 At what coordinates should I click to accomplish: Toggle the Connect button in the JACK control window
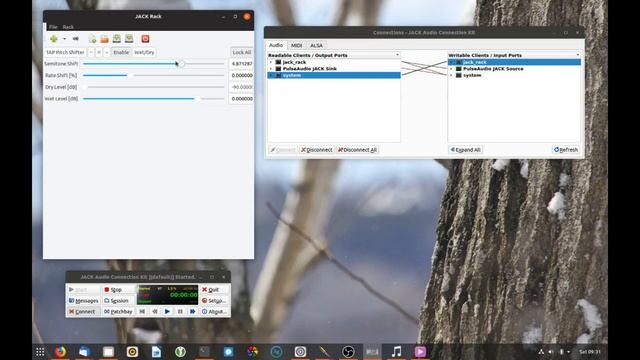click(83, 311)
